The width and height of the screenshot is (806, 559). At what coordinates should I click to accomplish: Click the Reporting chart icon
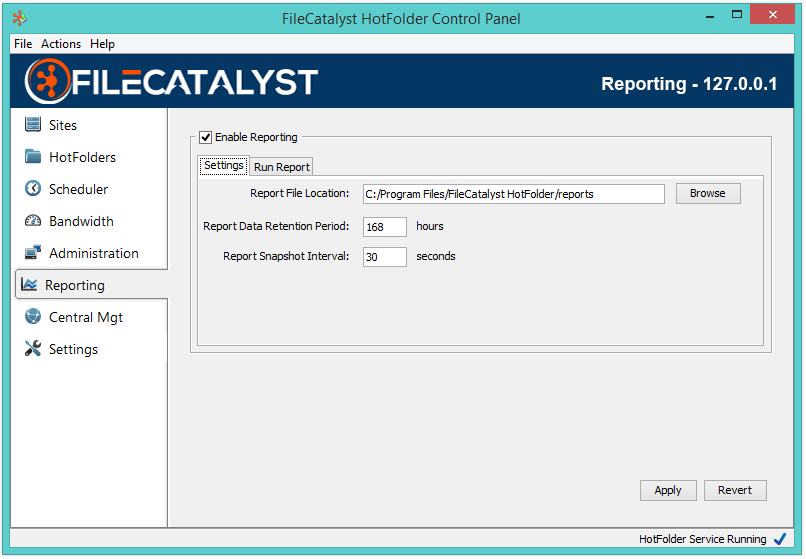point(29,285)
